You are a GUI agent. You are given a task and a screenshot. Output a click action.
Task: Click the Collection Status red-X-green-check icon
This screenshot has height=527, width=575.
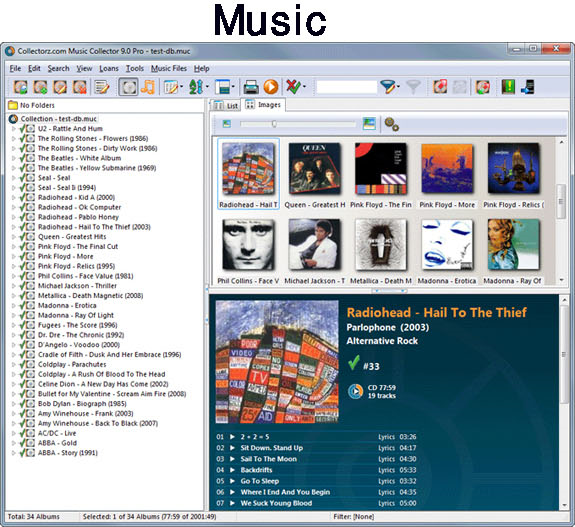coord(293,87)
